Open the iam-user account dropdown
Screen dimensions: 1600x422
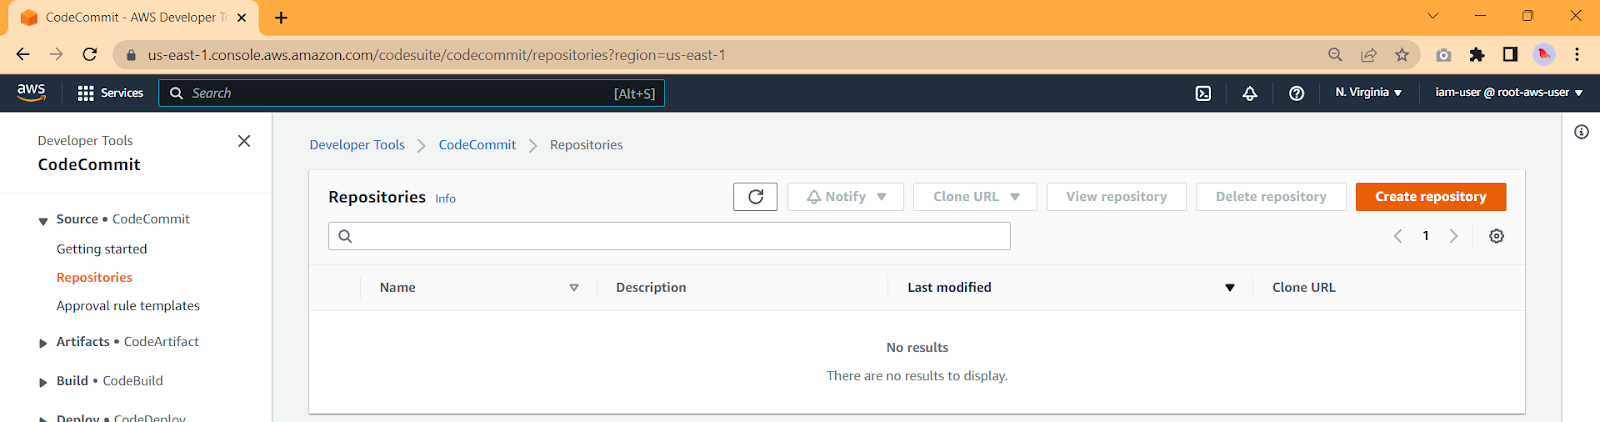1509,92
